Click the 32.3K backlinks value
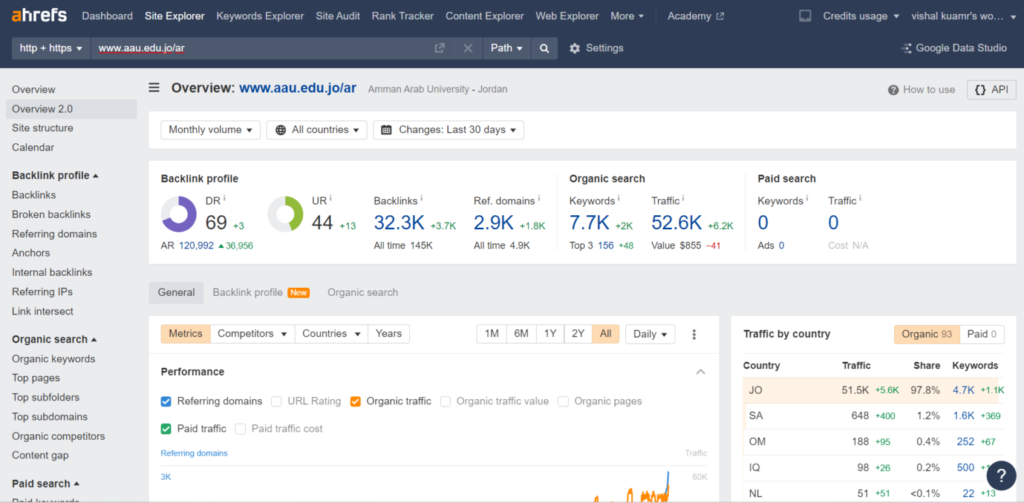Viewport: 1024px width, 503px height. [399, 223]
